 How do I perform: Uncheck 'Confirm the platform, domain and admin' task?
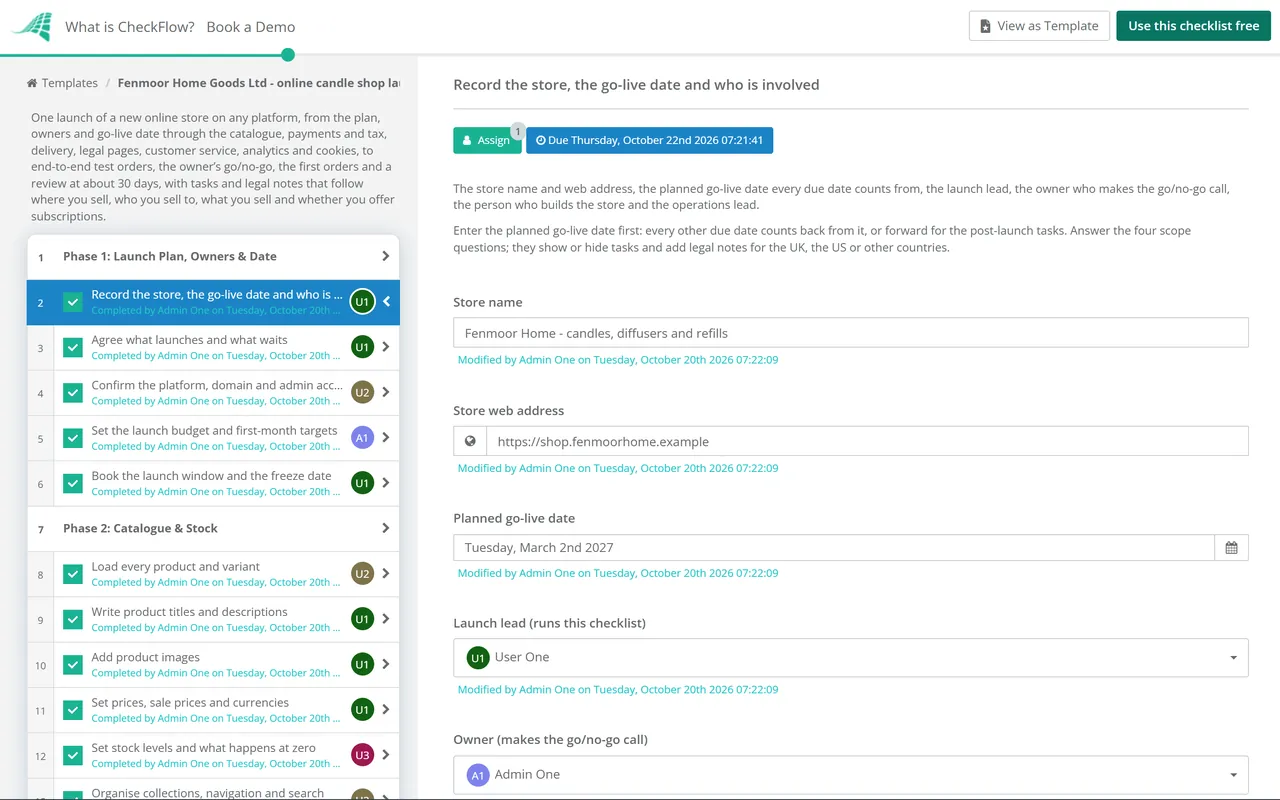coord(73,392)
